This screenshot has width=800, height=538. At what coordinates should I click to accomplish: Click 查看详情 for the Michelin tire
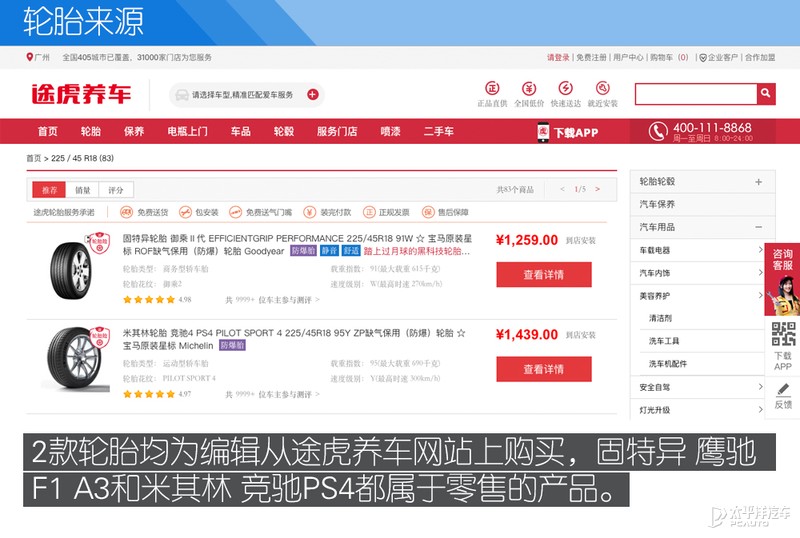pyautogui.click(x=544, y=369)
